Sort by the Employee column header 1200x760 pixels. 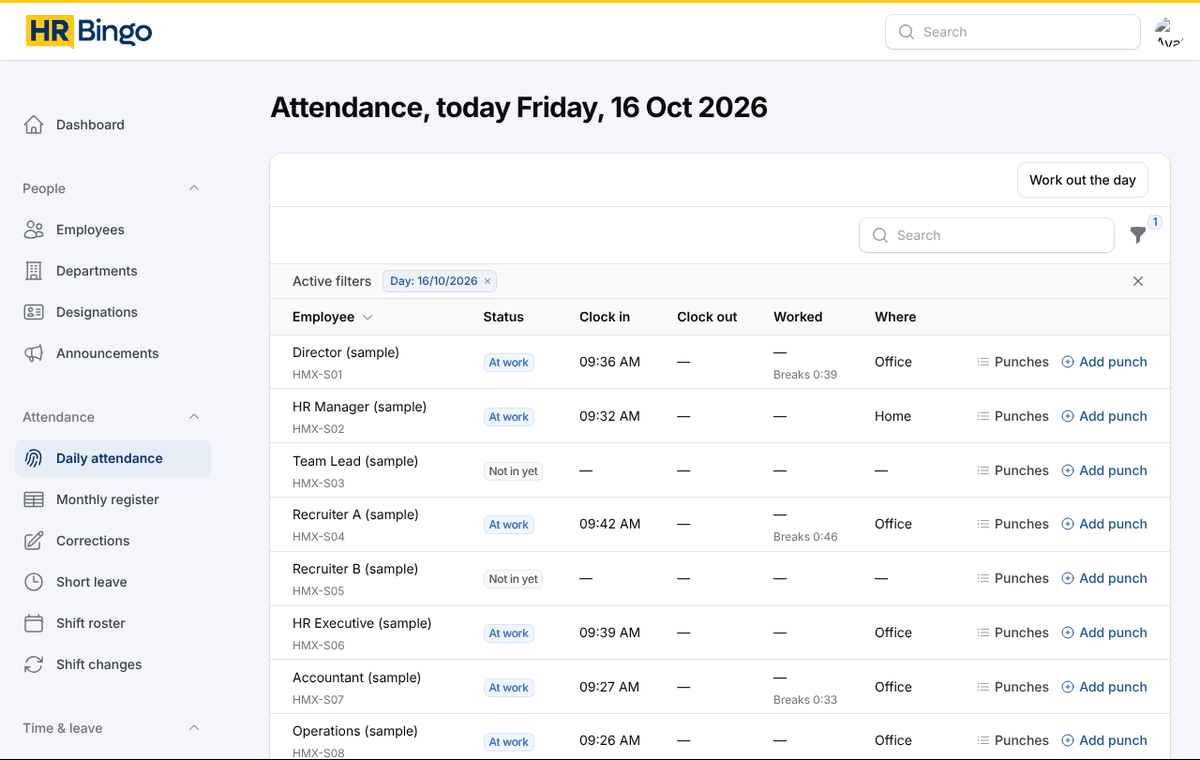(332, 317)
